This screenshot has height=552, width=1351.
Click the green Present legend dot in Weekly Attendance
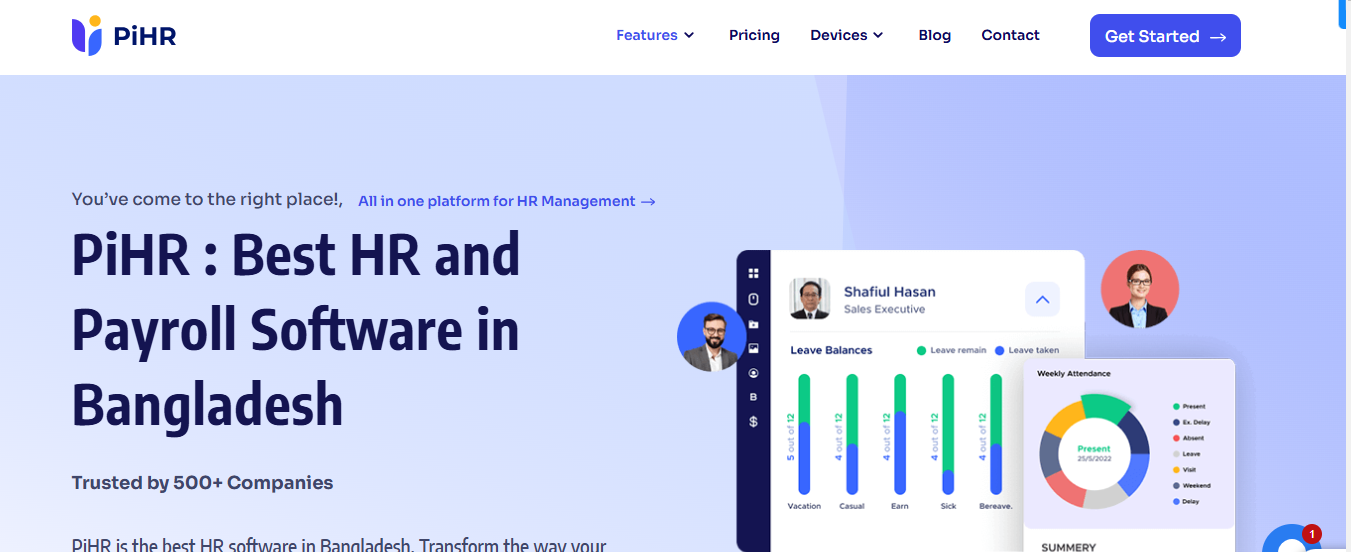tap(1176, 407)
